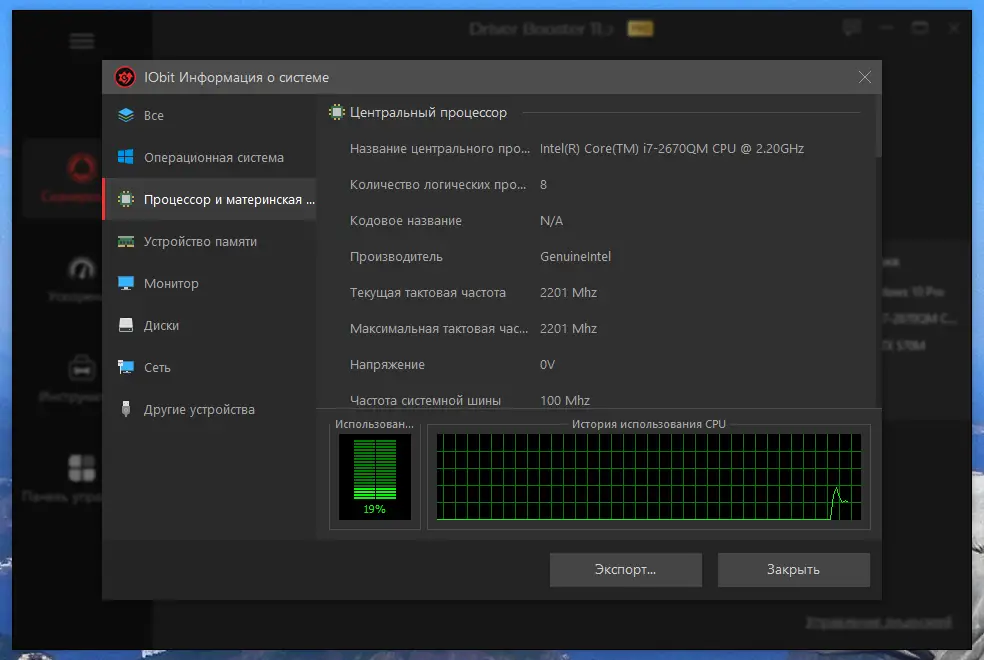Click the monitor screen sidebar icon
Viewport: 984px width, 660px height.
126,284
